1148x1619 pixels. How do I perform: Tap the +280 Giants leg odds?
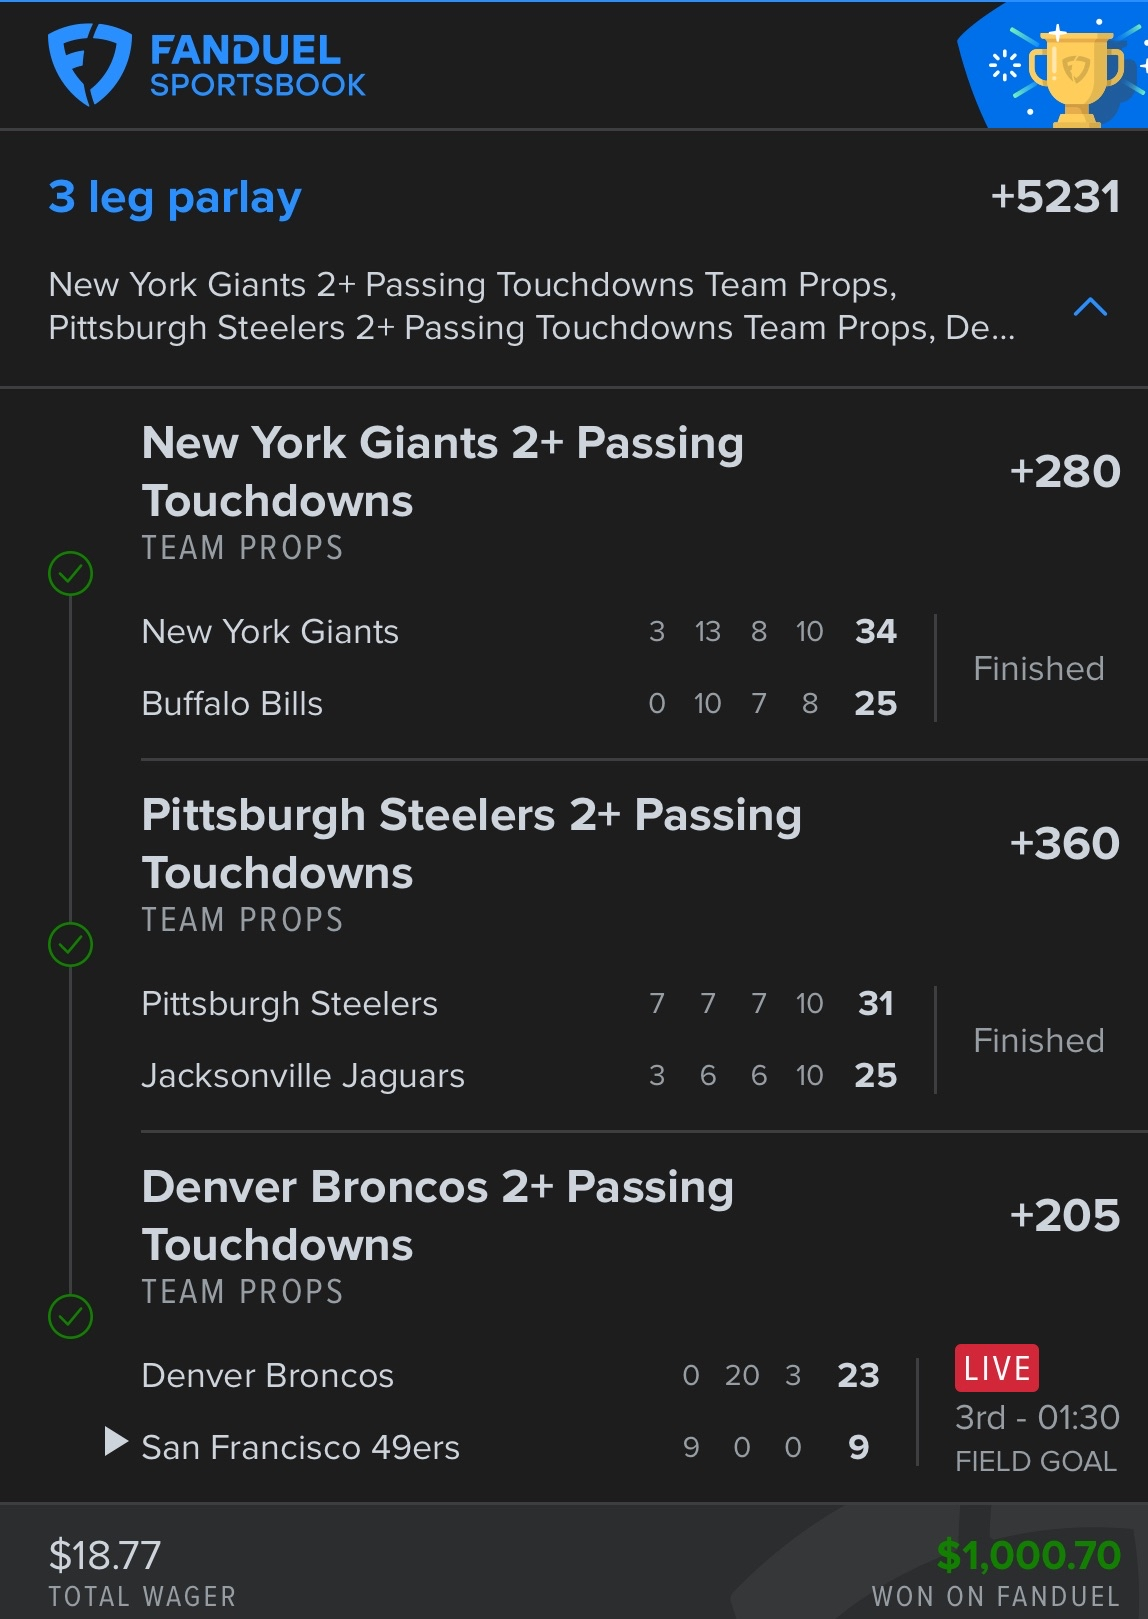[1065, 472]
